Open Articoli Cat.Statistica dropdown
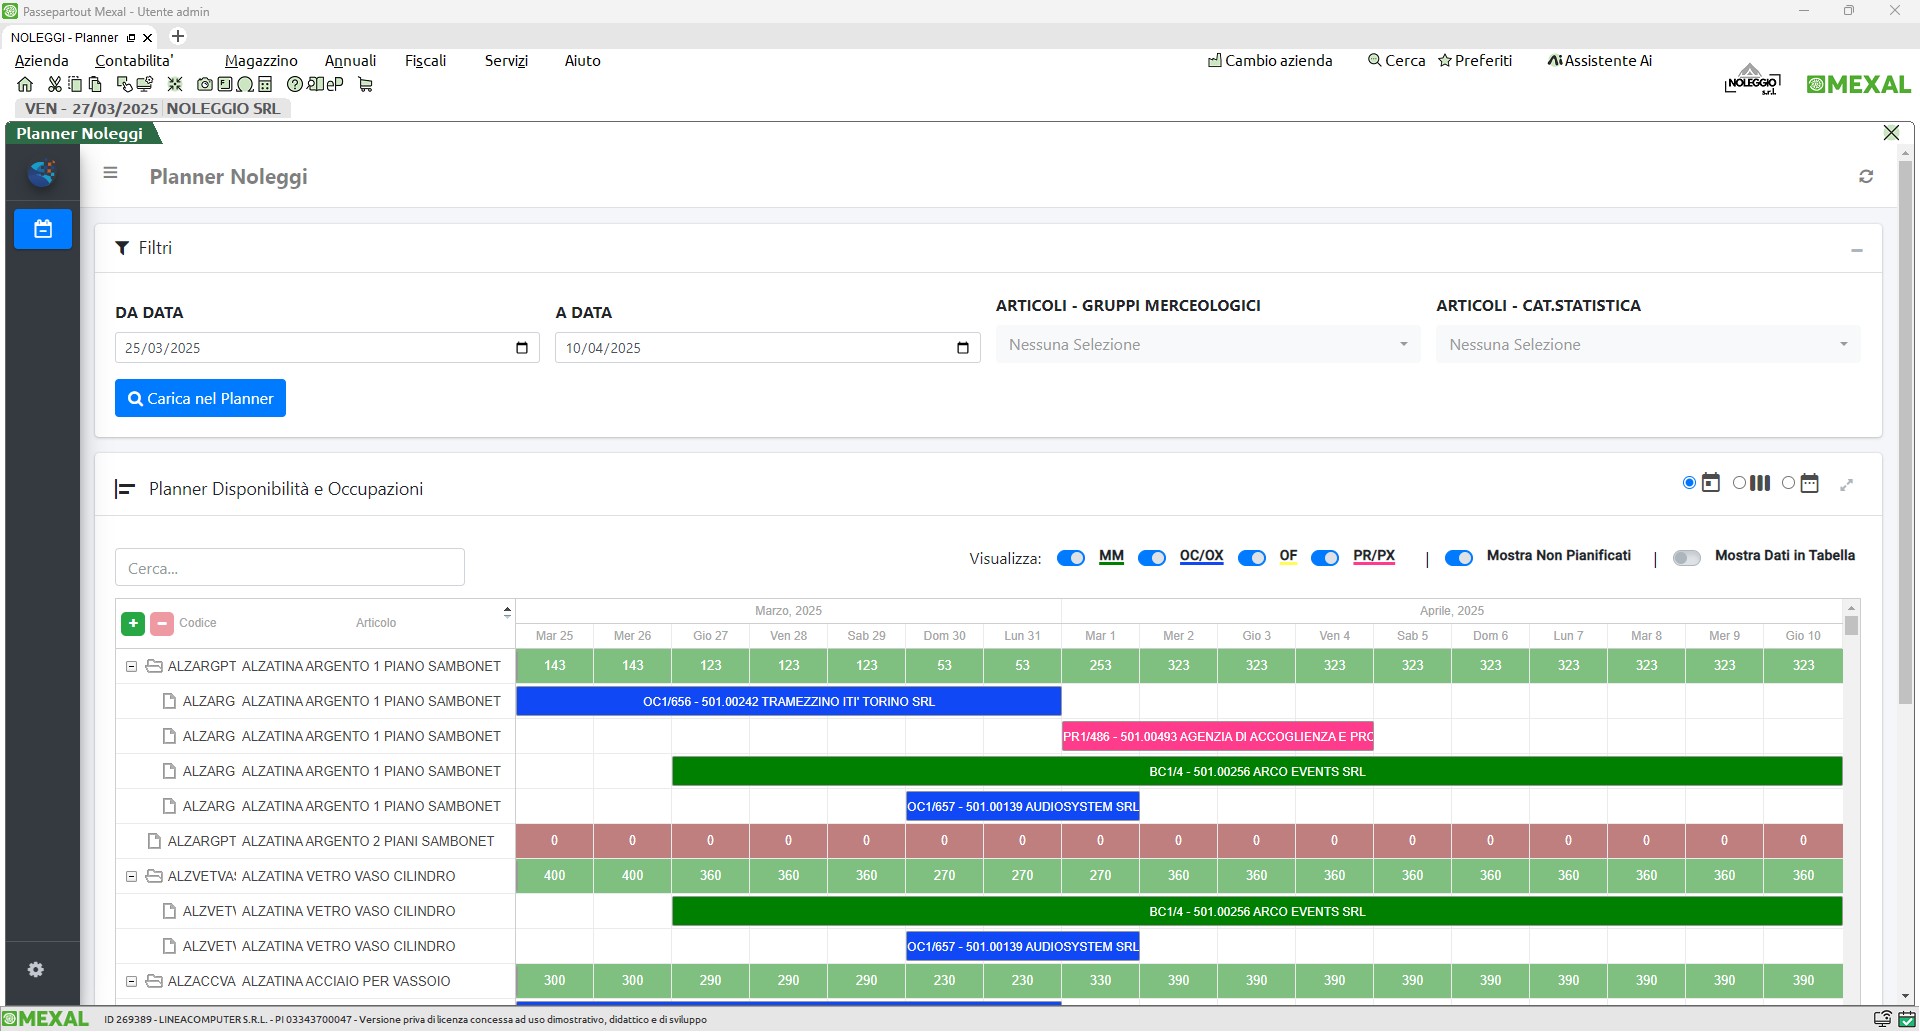This screenshot has height=1032, width=1920. 1648,345
